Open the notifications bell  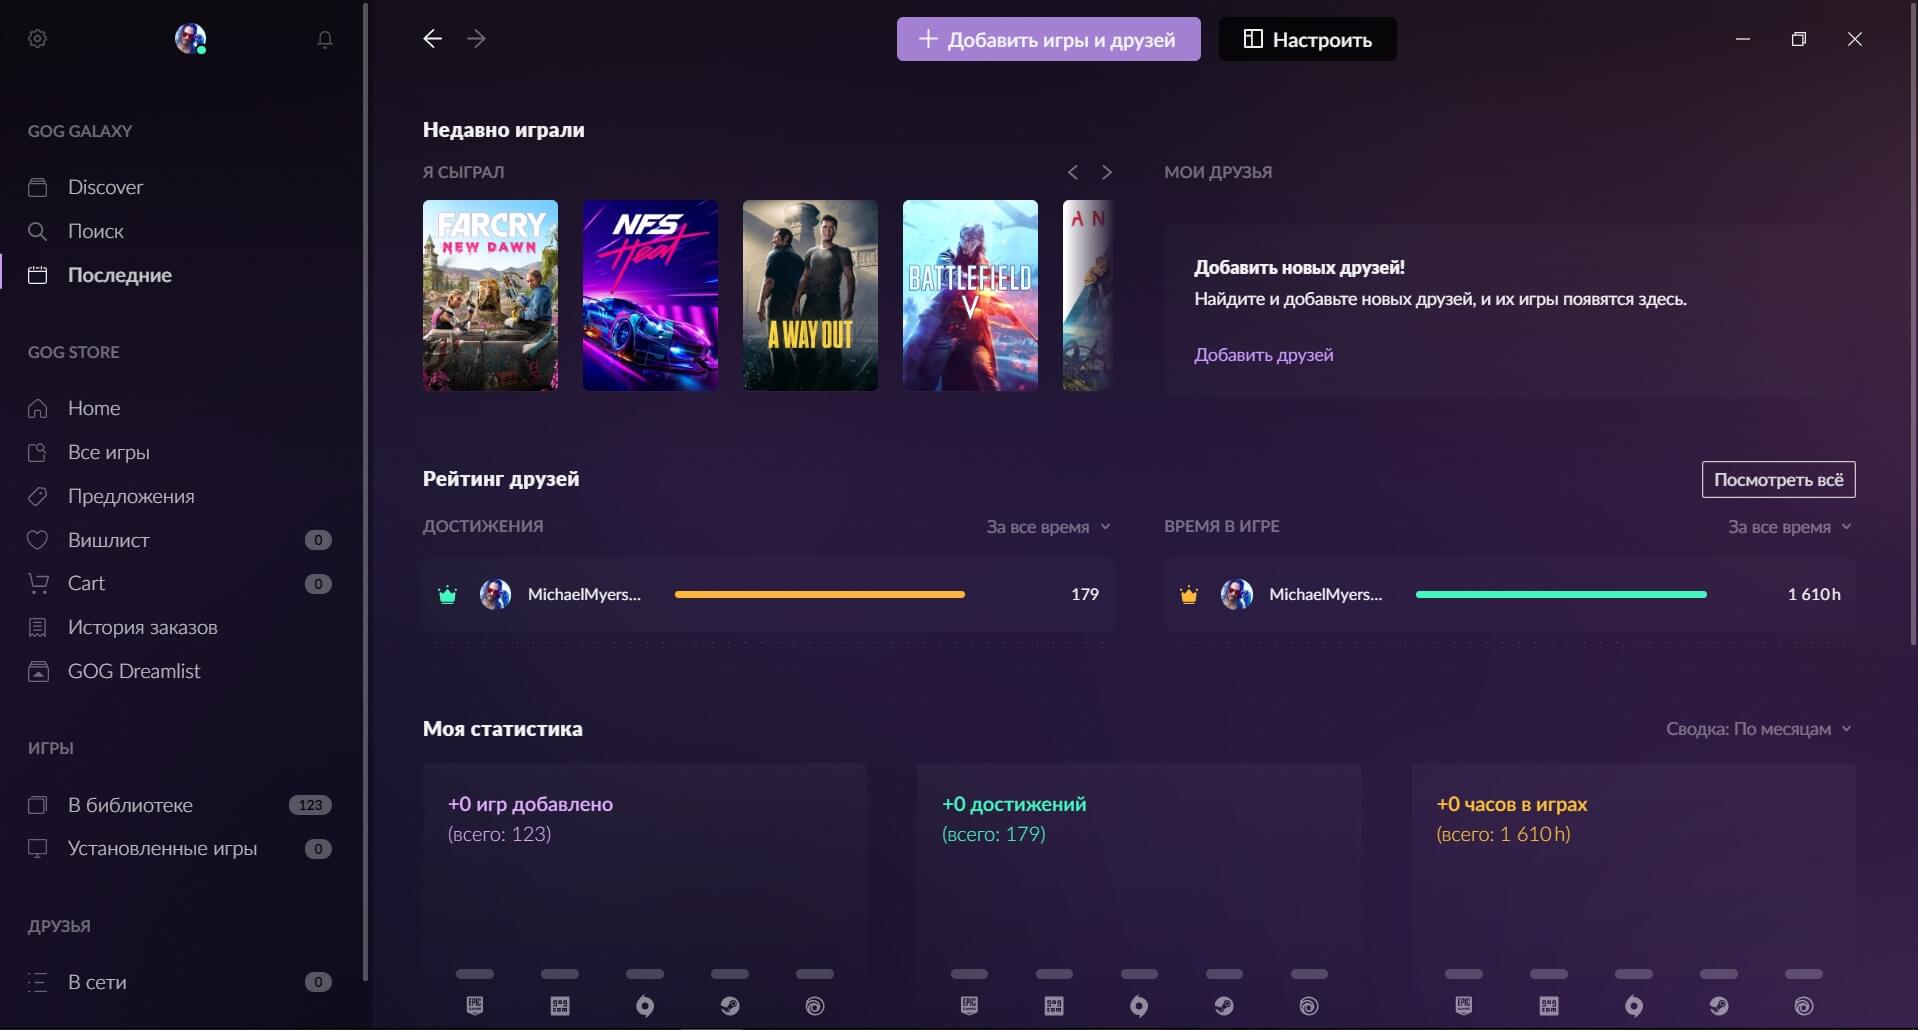click(325, 39)
